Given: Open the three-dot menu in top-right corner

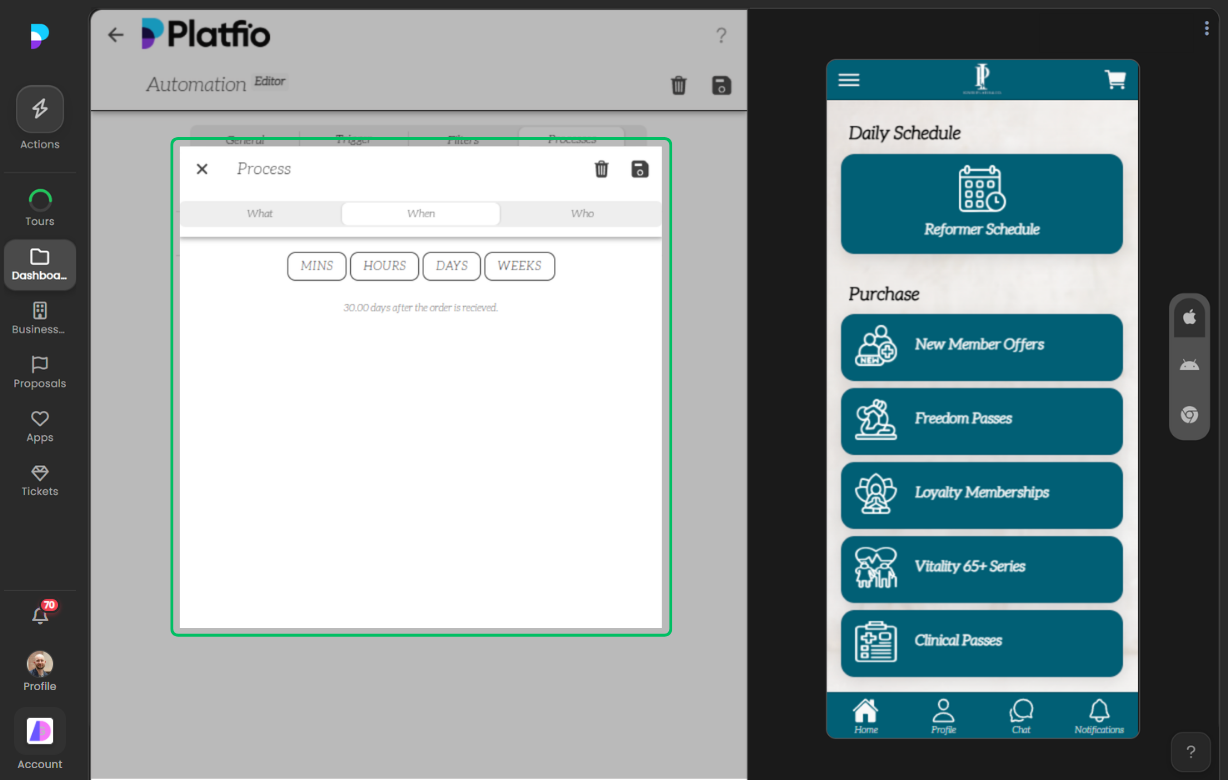Looking at the screenshot, I should coord(1207,28).
